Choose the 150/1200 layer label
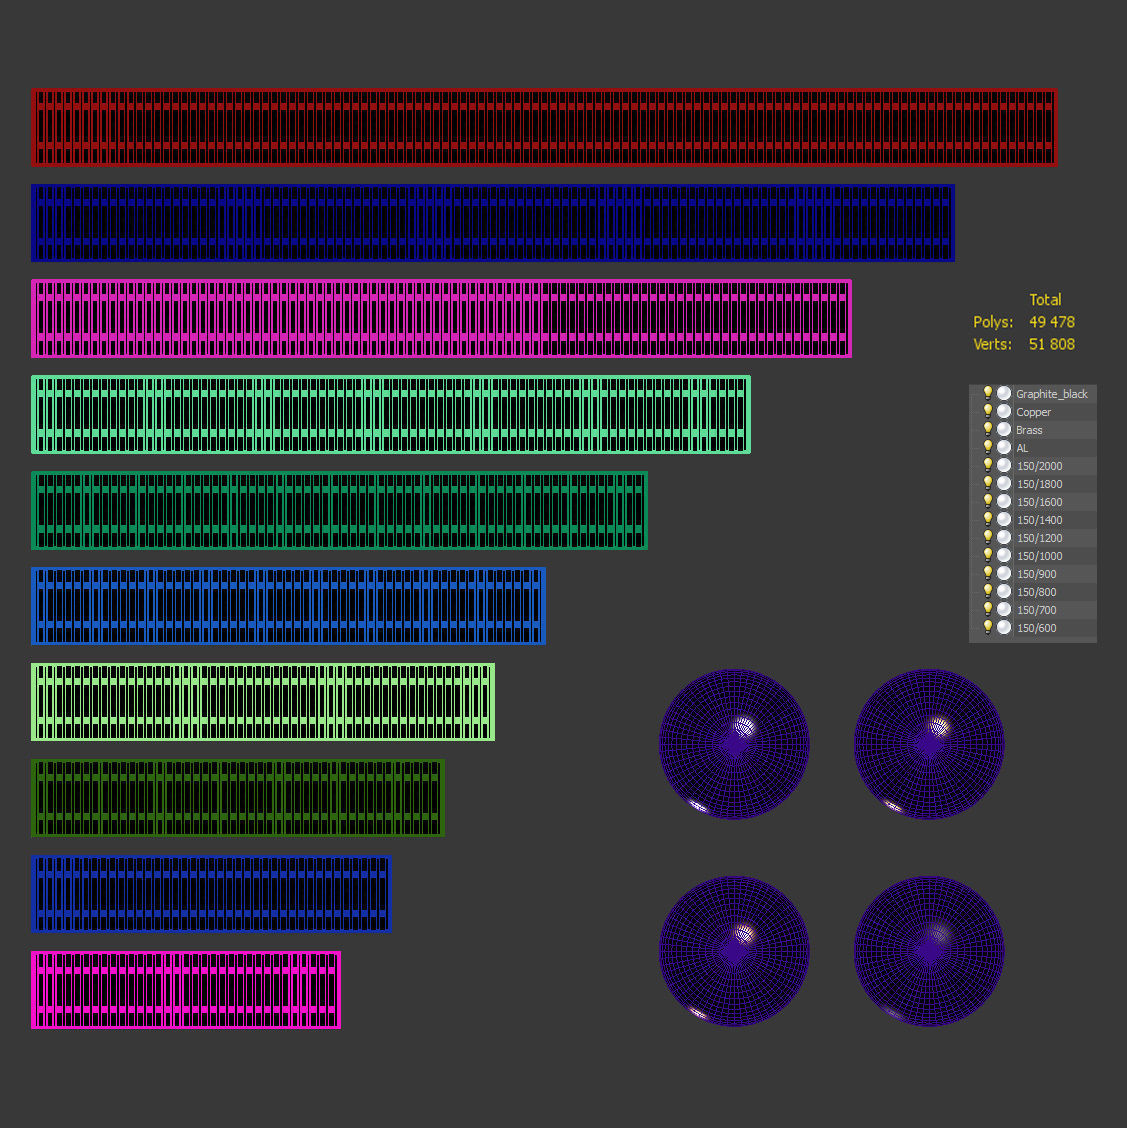The height and width of the screenshot is (1128, 1127). pos(1039,538)
